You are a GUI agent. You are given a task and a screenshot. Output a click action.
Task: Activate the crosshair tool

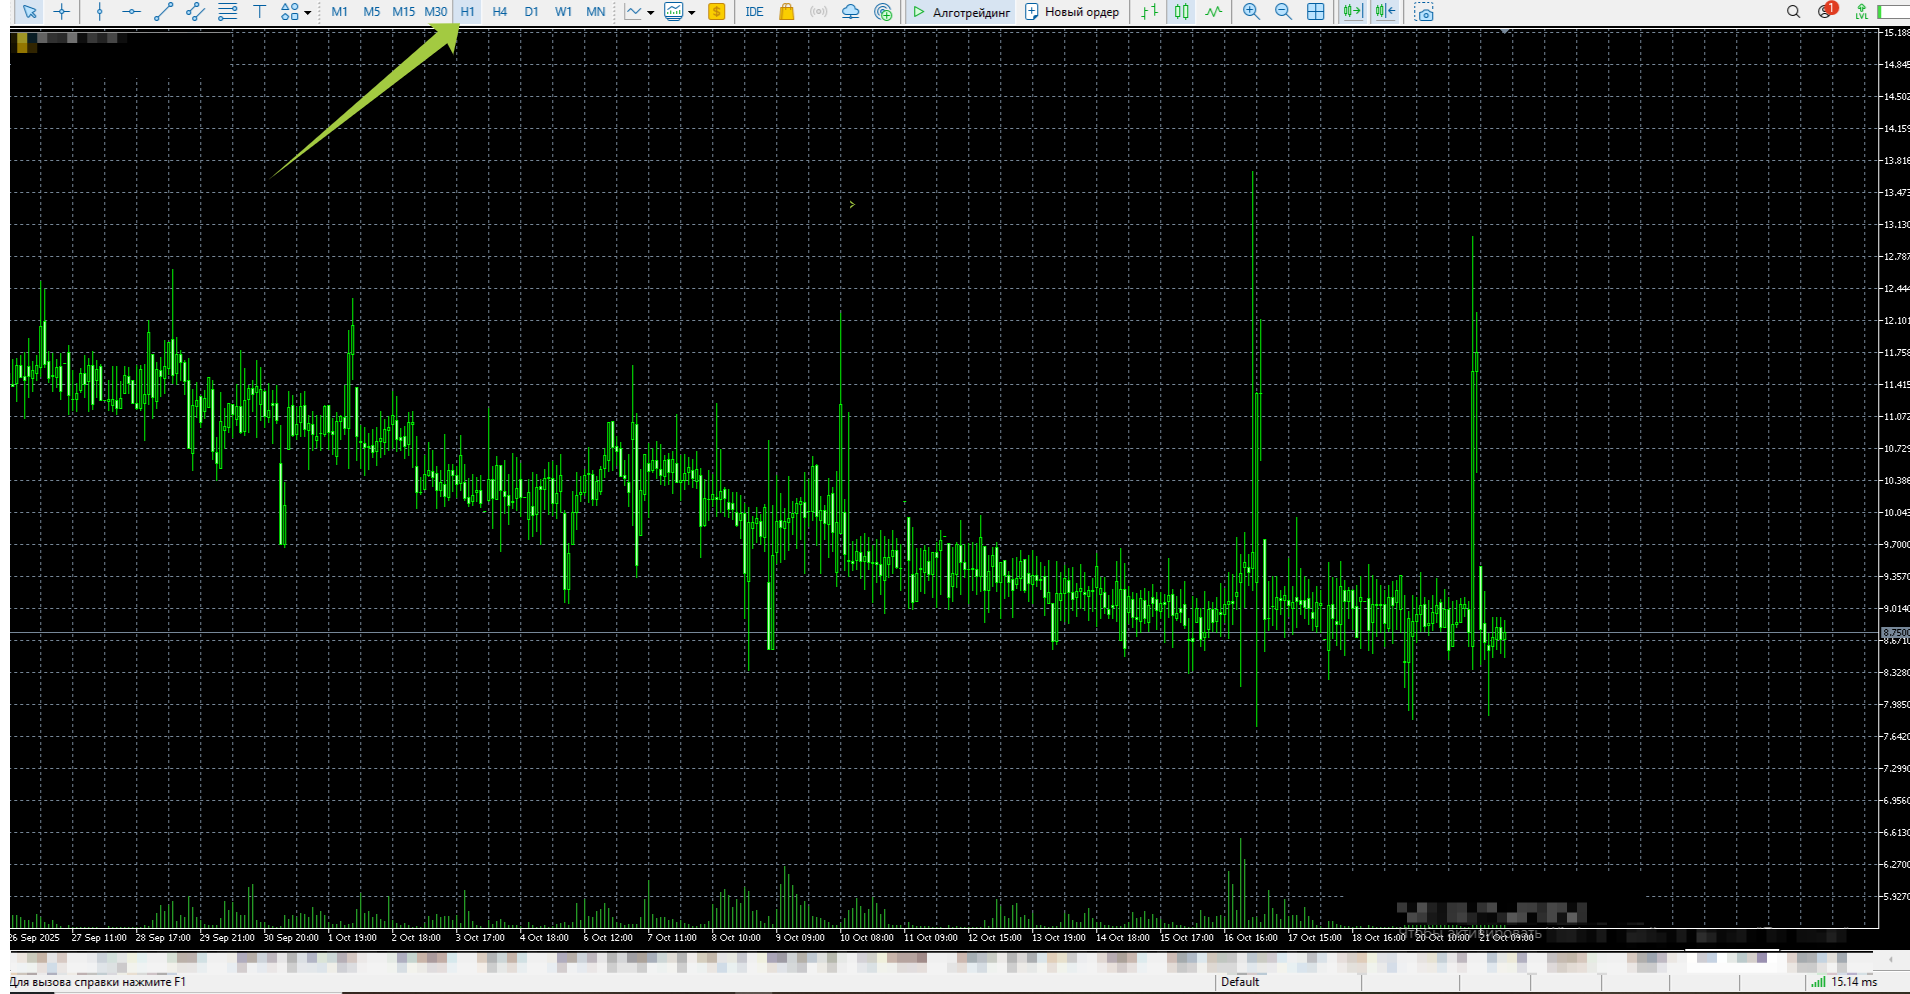pyautogui.click(x=62, y=12)
